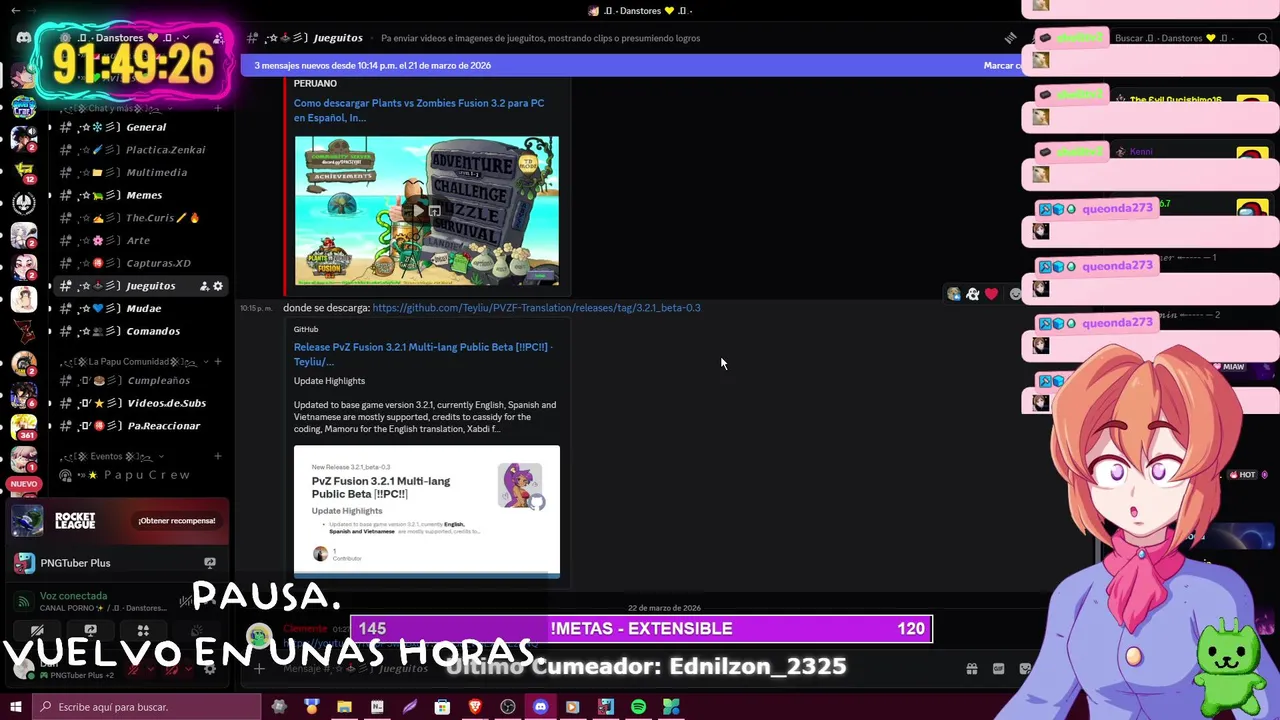Toggle camera in voice panel
1280x720 pixels.
pos(37,630)
